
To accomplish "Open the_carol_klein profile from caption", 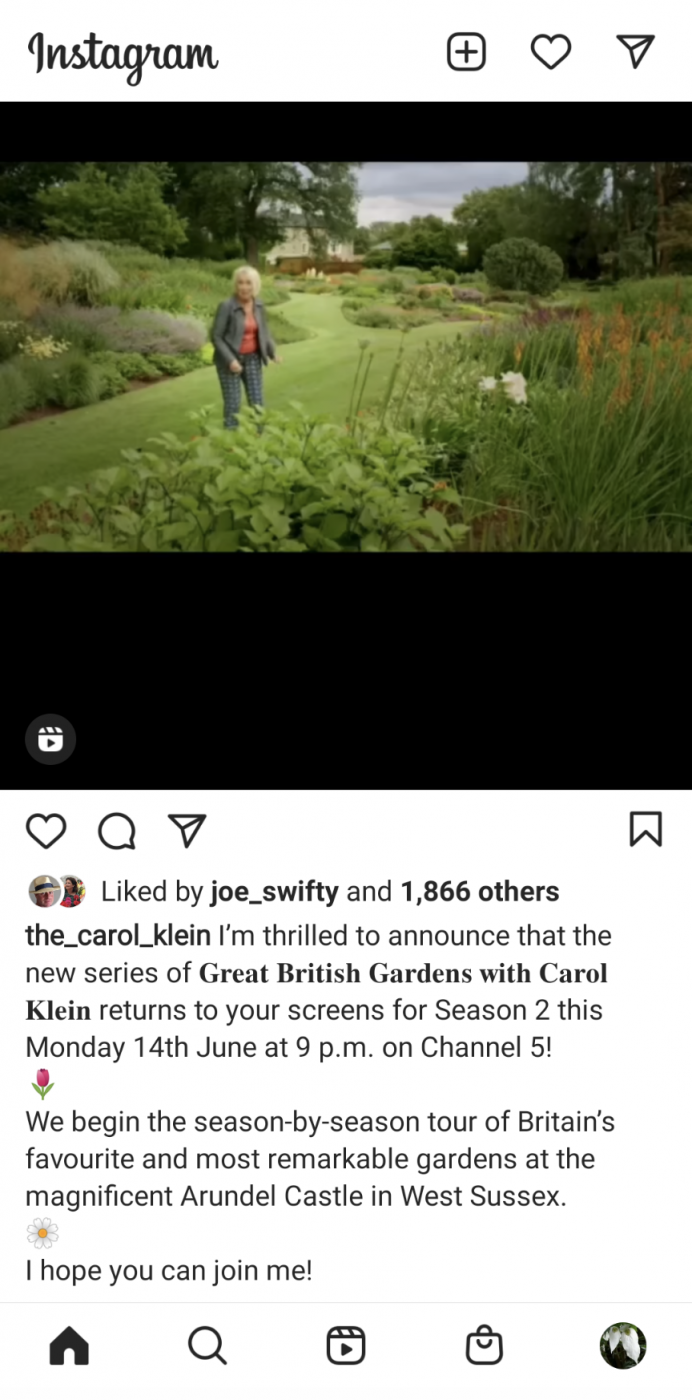I will (x=118, y=936).
